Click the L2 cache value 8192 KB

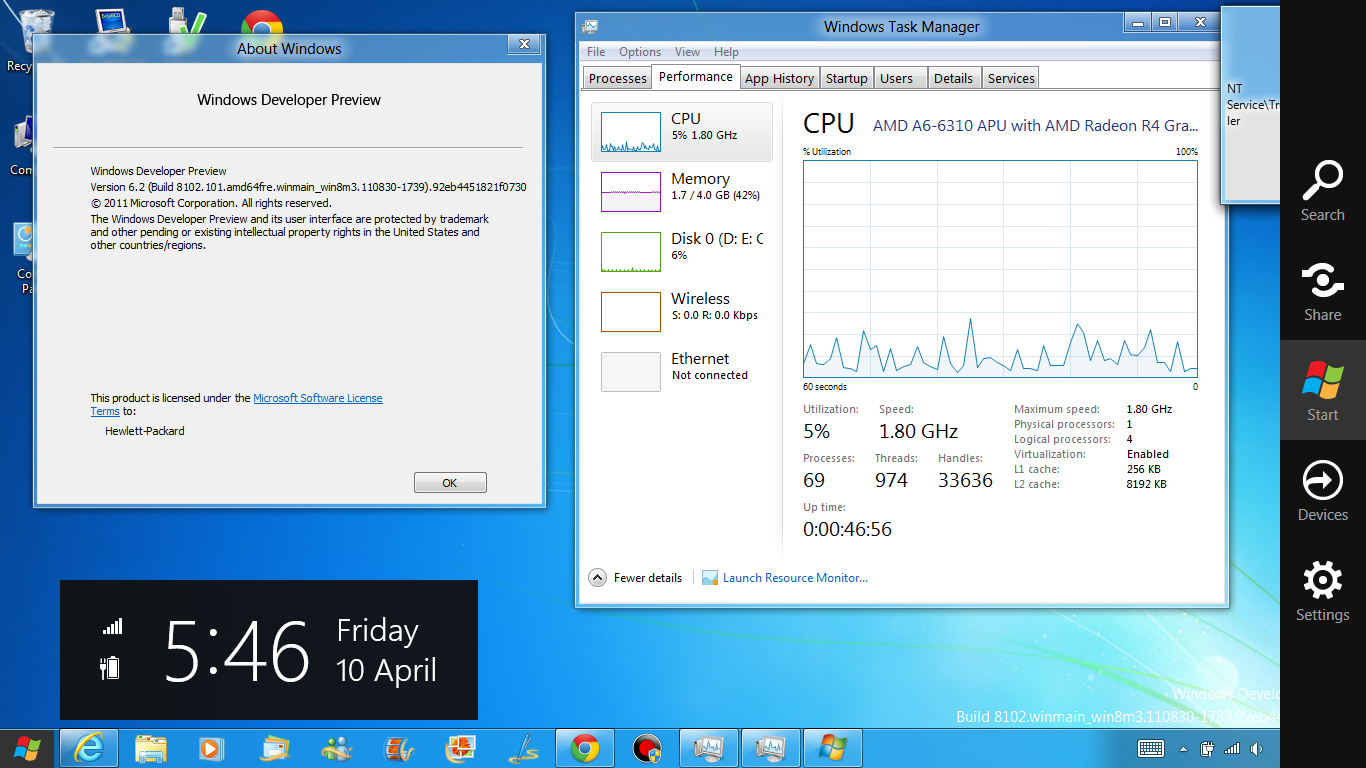[1146, 484]
